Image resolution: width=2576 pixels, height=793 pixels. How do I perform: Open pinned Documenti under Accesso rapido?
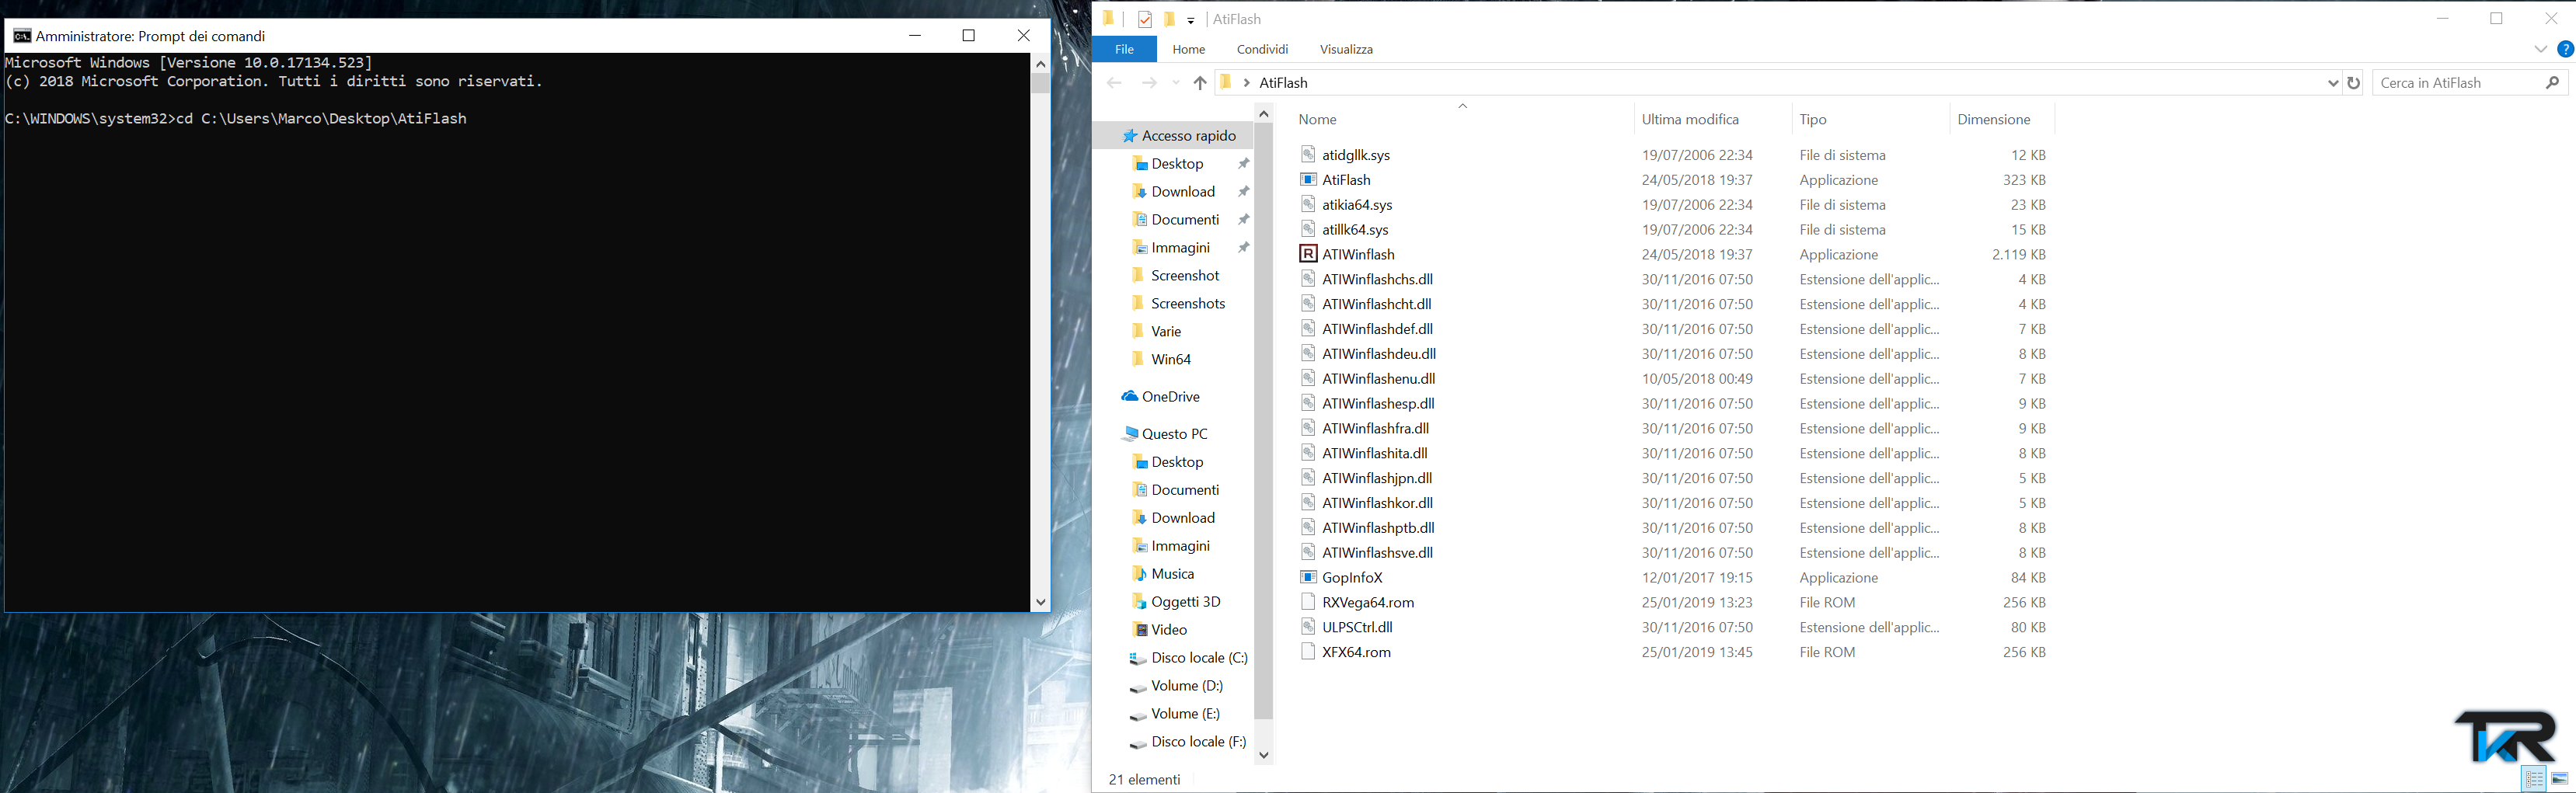[1185, 220]
